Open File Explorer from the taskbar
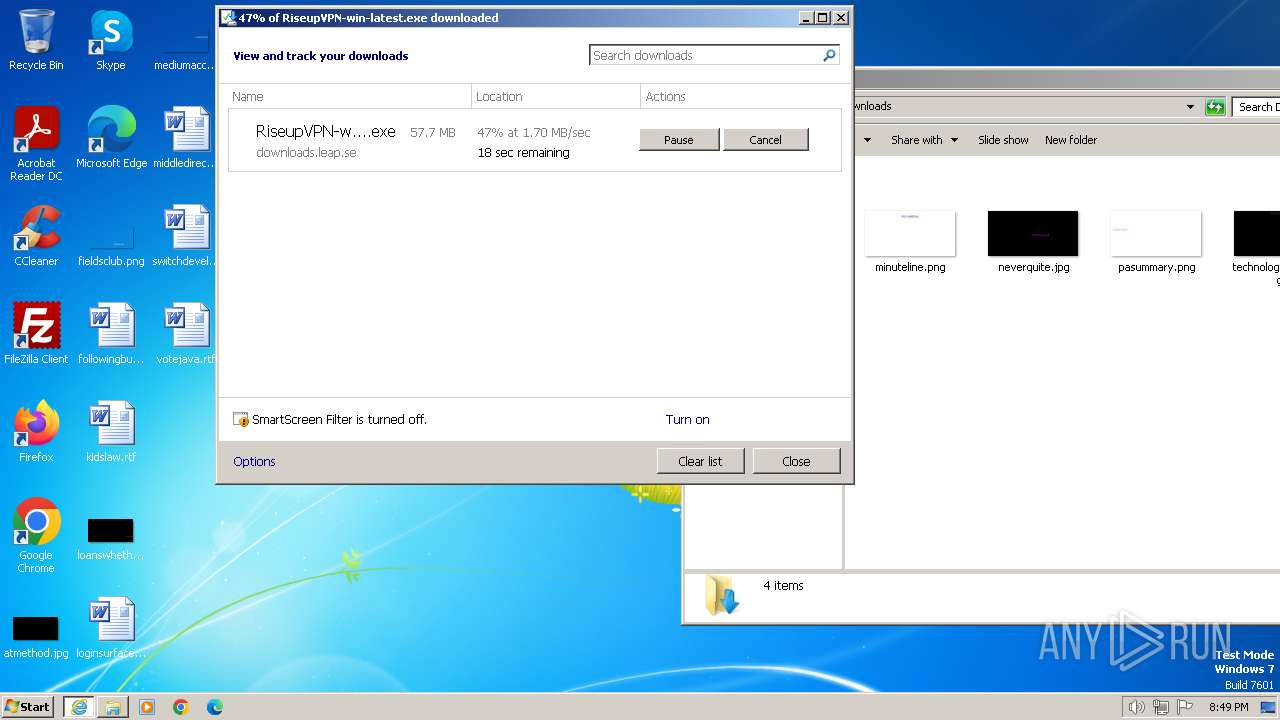The width and height of the screenshot is (1280, 720). (x=113, y=707)
